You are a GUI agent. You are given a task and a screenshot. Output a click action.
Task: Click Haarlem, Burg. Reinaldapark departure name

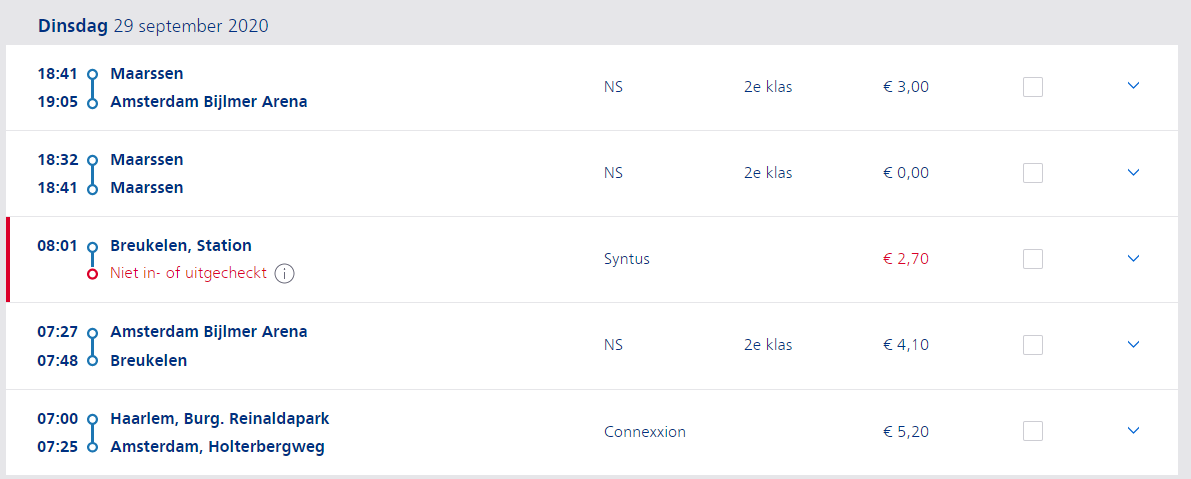pos(220,419)
